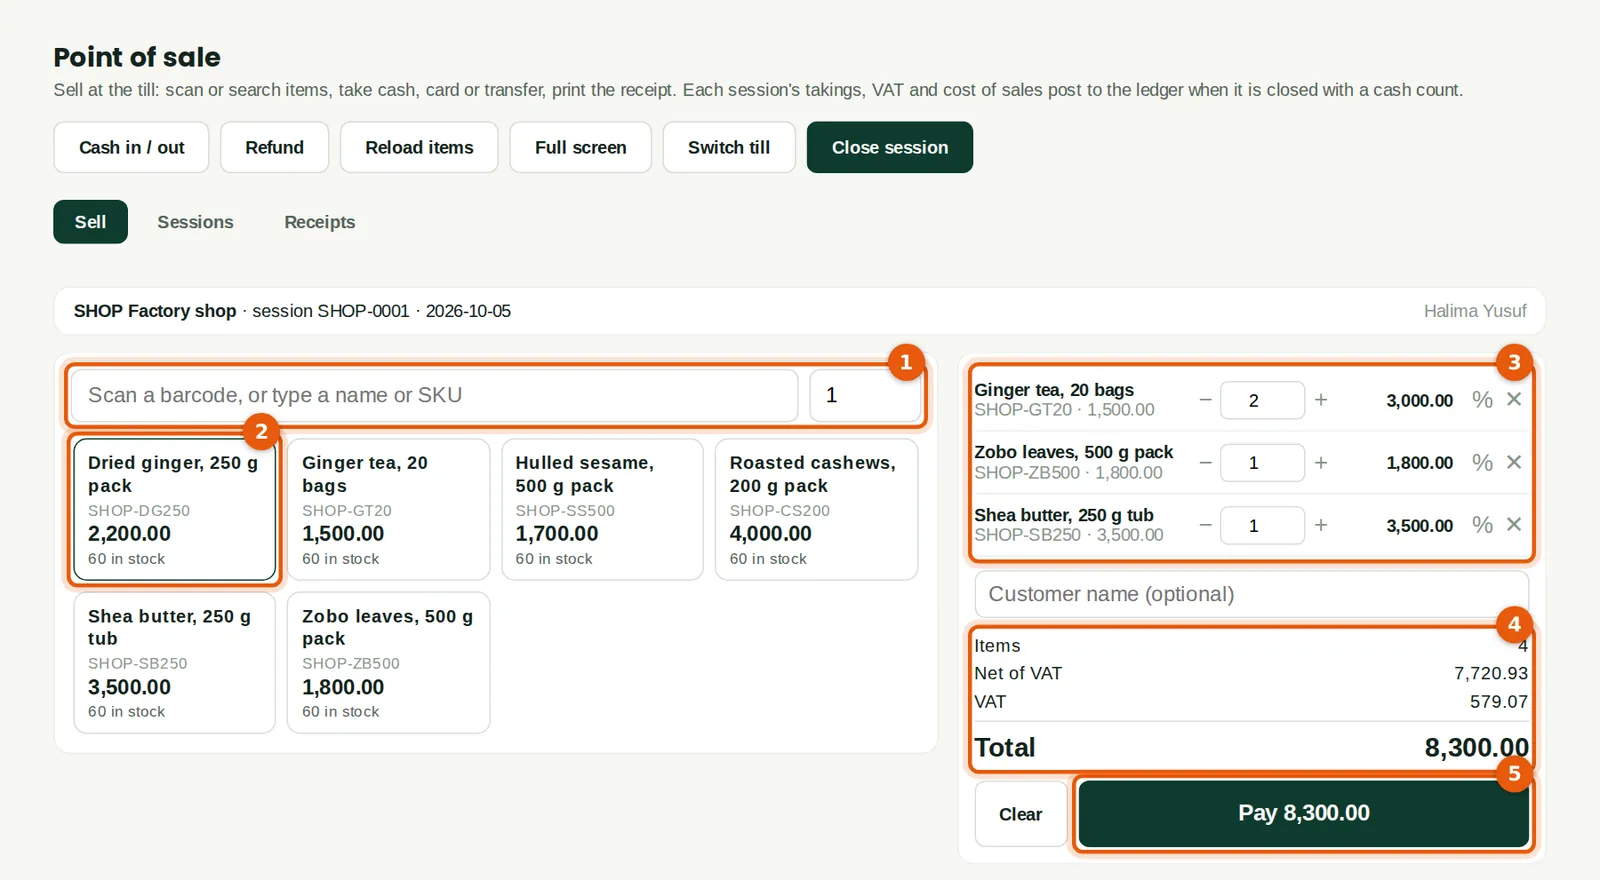Click SHOP Factory shop till name
1600x880 pixels.
pos(155,311)
